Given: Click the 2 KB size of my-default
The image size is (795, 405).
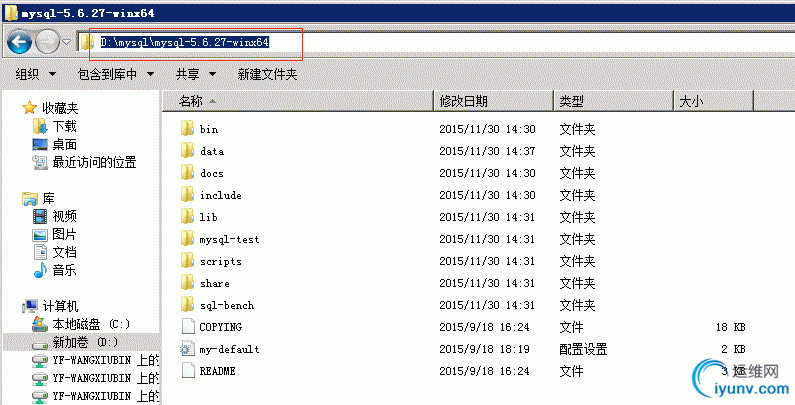Looking at the screenshot, I should pos(734,349).
